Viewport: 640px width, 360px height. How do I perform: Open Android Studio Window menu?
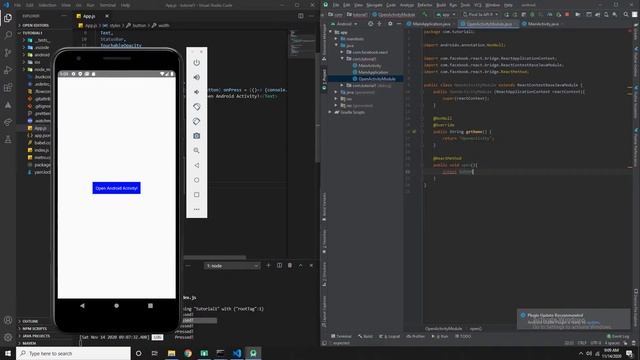pos(493,5)
